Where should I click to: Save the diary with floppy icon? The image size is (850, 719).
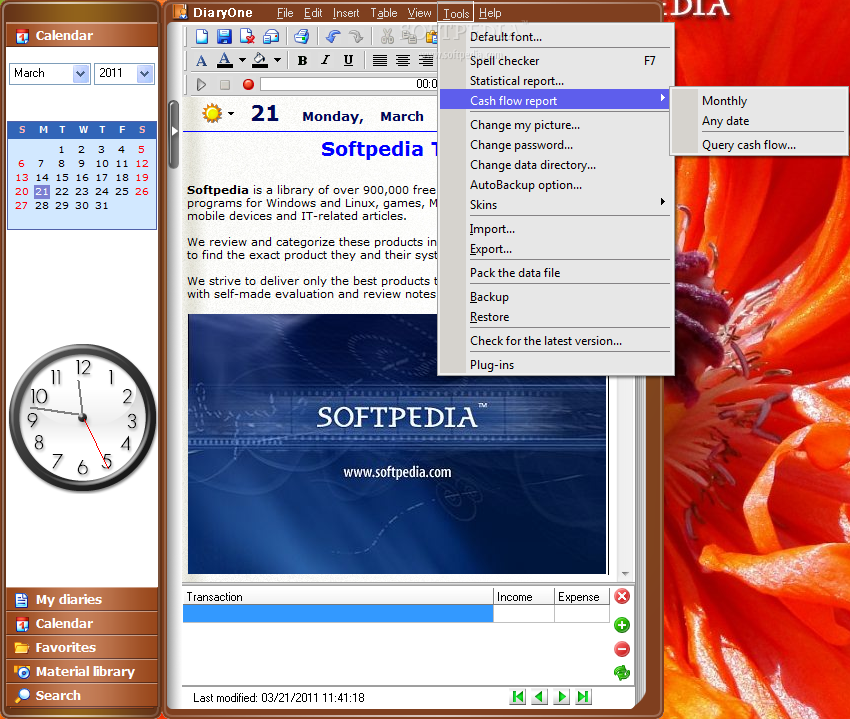click(224, 36)
